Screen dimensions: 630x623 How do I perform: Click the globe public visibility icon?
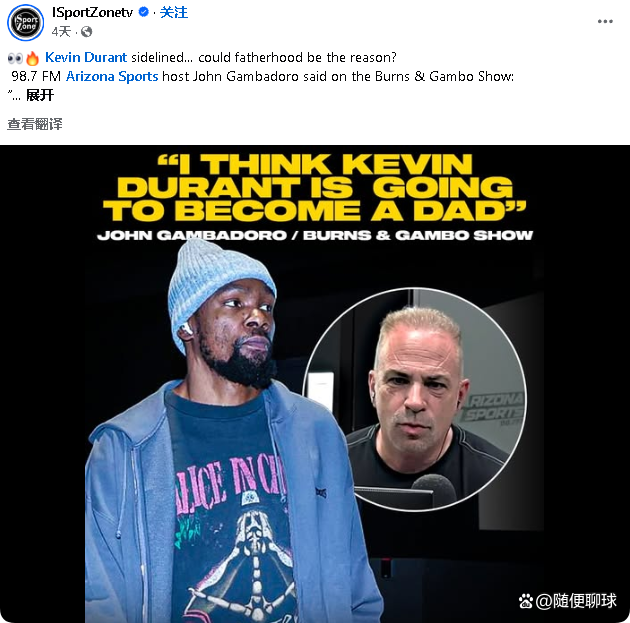click(x=86, y=31)
